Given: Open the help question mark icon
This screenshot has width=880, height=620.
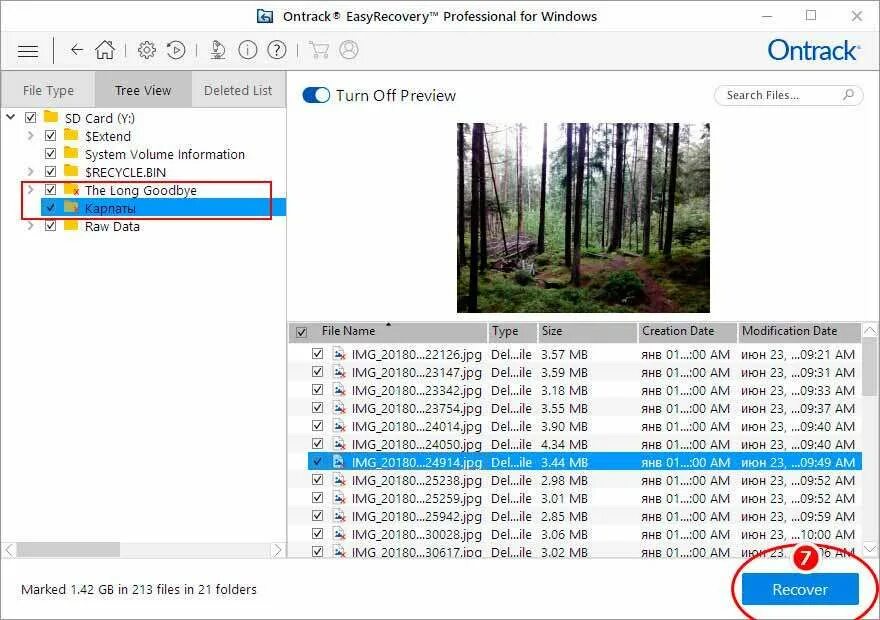Looking at the screenshot, I should (x=277, y=50).
